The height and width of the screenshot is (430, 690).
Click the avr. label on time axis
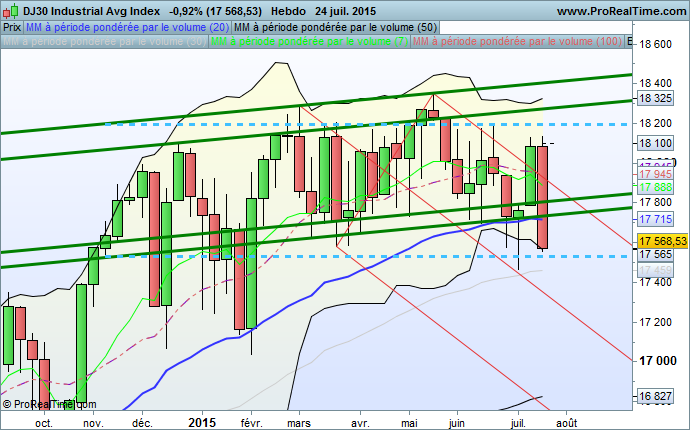pyautogui.click(x=360, y=423)
